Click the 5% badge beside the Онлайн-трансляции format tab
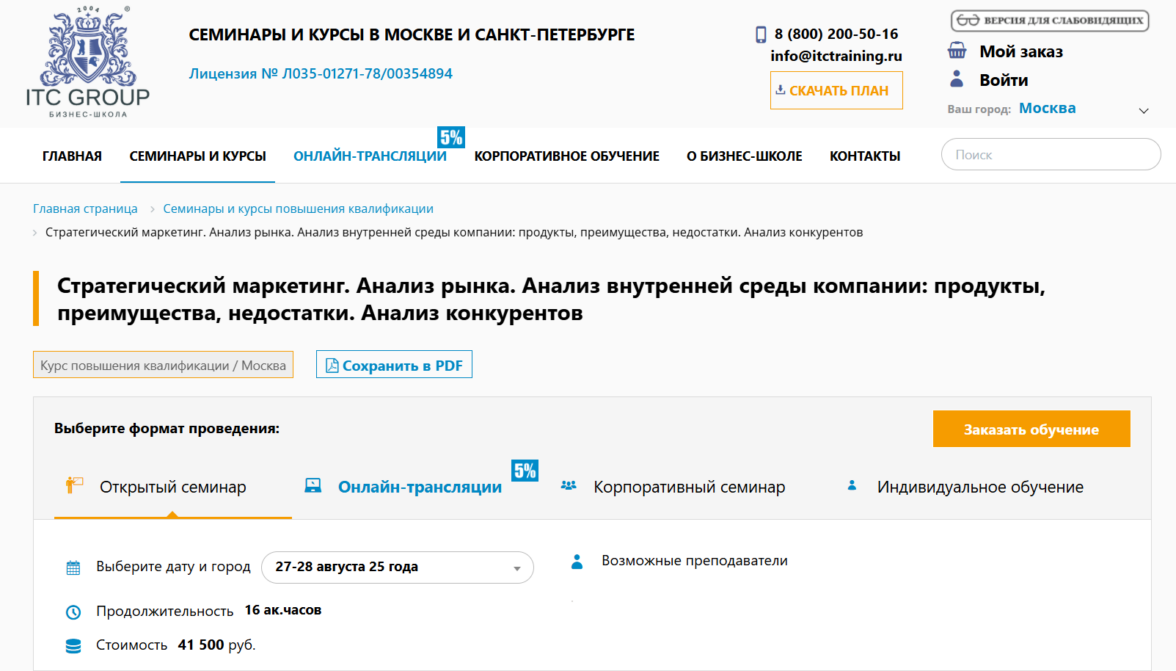The height and width of the screenshot is (671, 1176). (x=524, y=471)
